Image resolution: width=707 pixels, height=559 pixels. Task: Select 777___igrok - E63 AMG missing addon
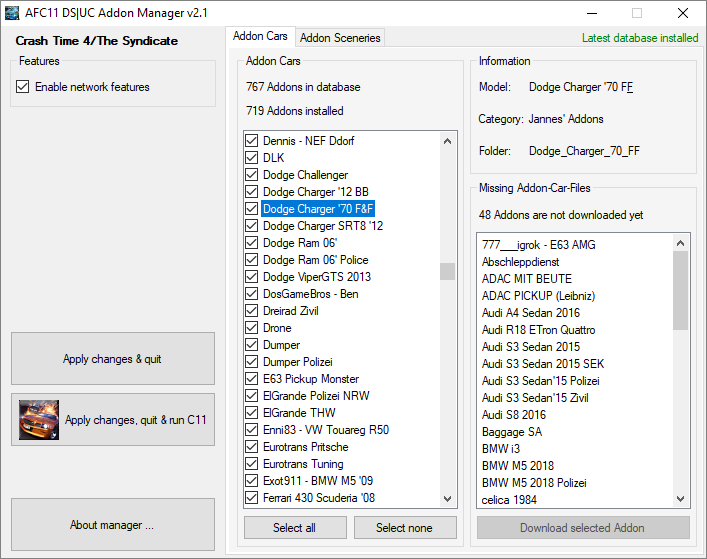coord(539,244)
